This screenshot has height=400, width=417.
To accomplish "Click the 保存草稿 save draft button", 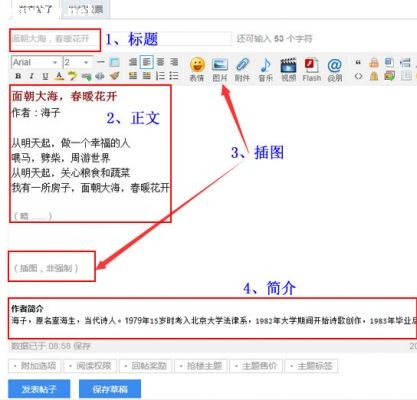I will [110, 389].
